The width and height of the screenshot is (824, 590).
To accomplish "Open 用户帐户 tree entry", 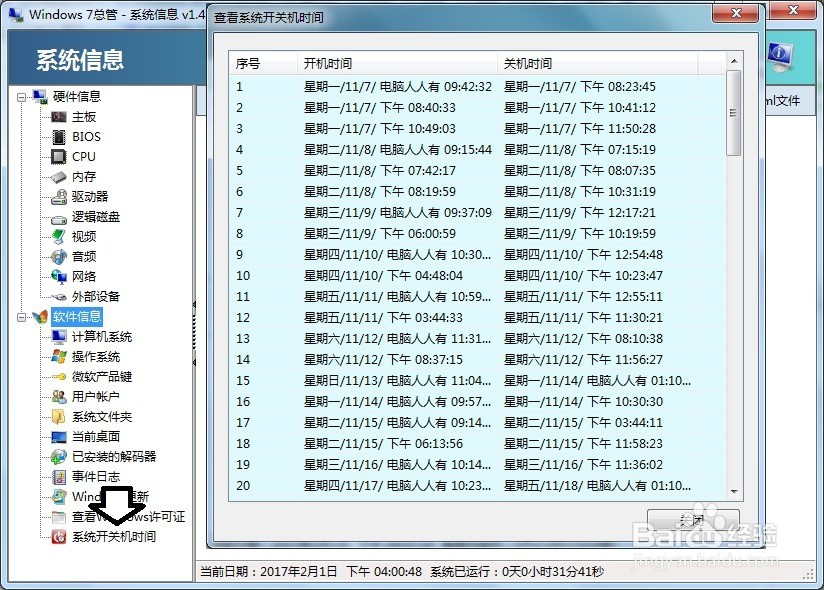I will (x=96, y=397).
